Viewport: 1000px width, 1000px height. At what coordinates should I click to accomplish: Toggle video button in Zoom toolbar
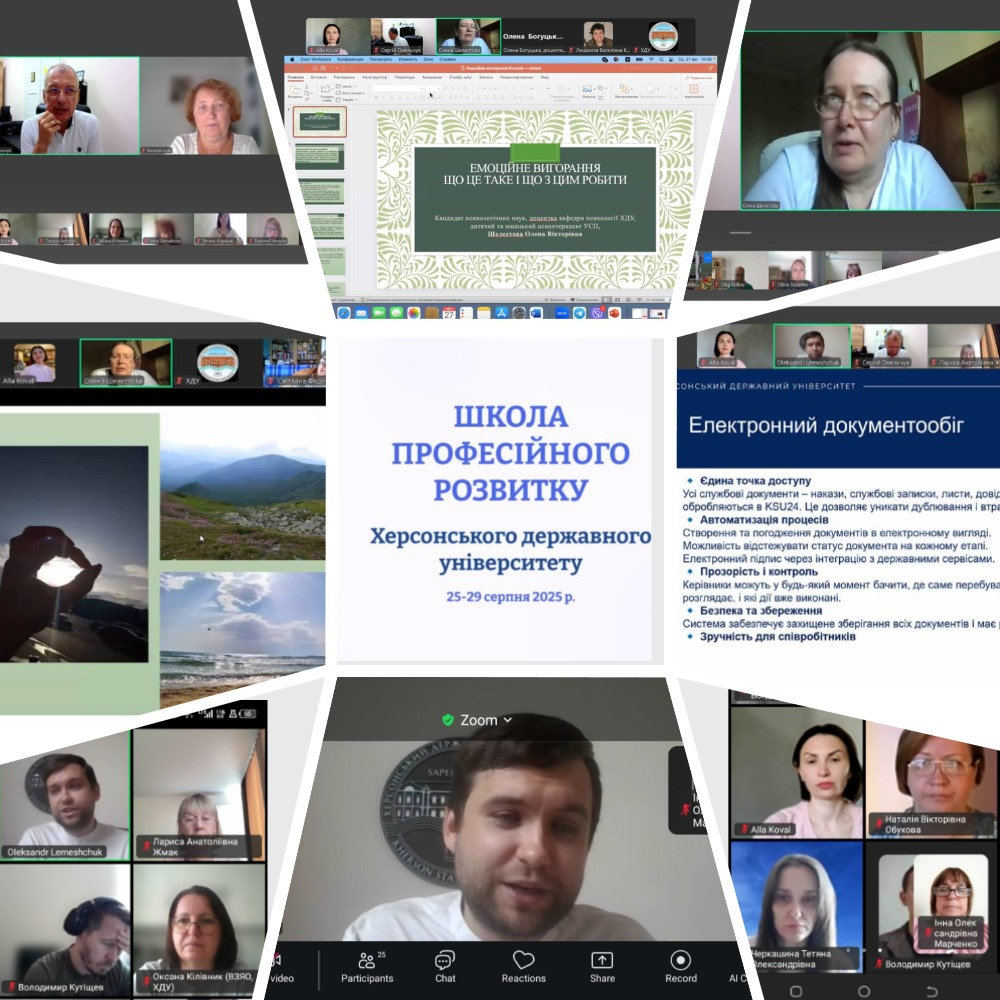coord(281,967)
